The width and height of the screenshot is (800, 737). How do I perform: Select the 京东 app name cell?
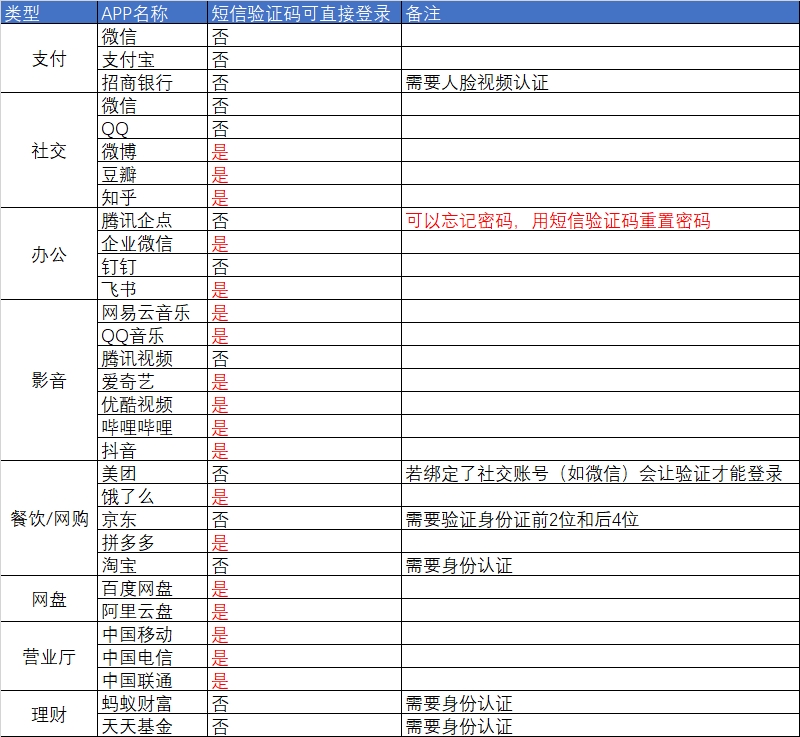(x=153, y=518)
